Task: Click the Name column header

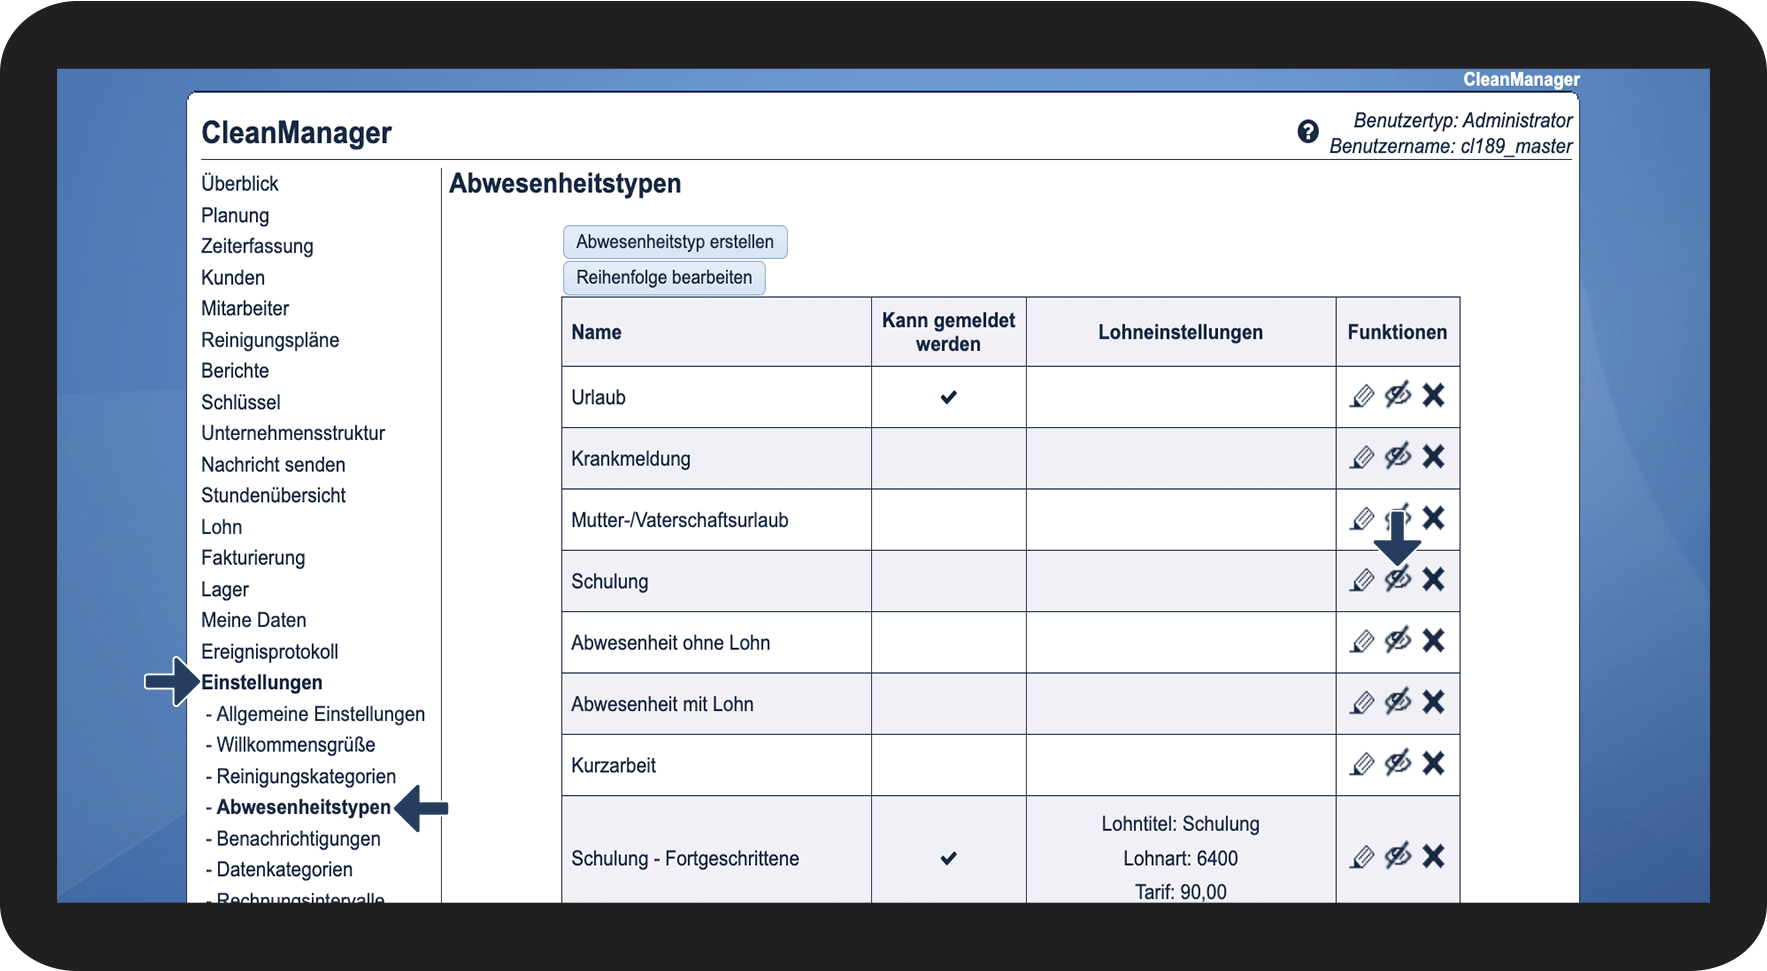Action: tap(717, 332)
